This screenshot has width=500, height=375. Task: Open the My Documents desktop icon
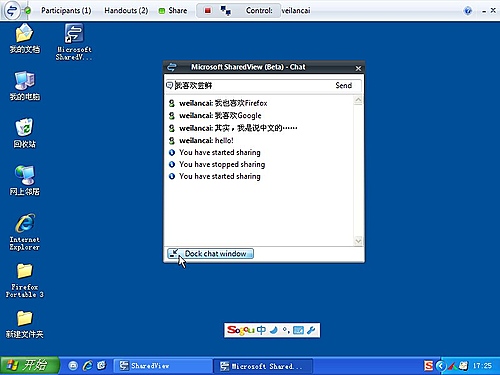point(24,39)
